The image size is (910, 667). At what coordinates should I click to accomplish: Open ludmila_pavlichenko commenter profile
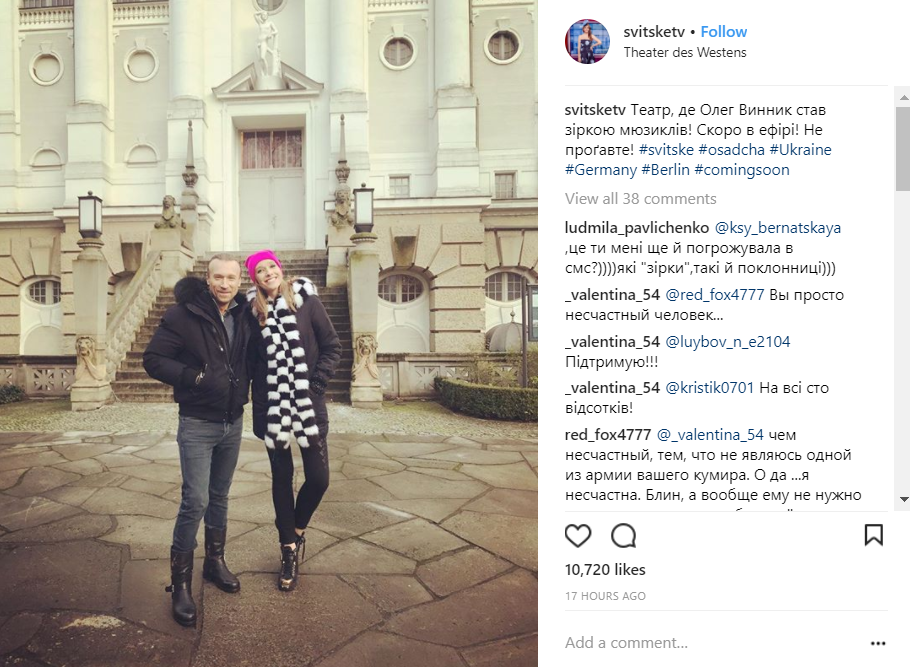click(x=637, y=228)
